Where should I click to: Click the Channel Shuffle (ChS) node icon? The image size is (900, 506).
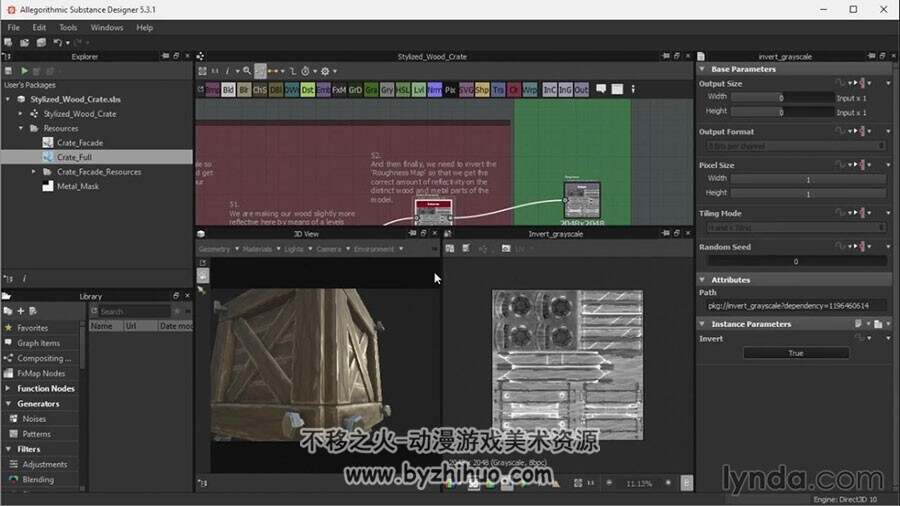click(x=259, y=89)
